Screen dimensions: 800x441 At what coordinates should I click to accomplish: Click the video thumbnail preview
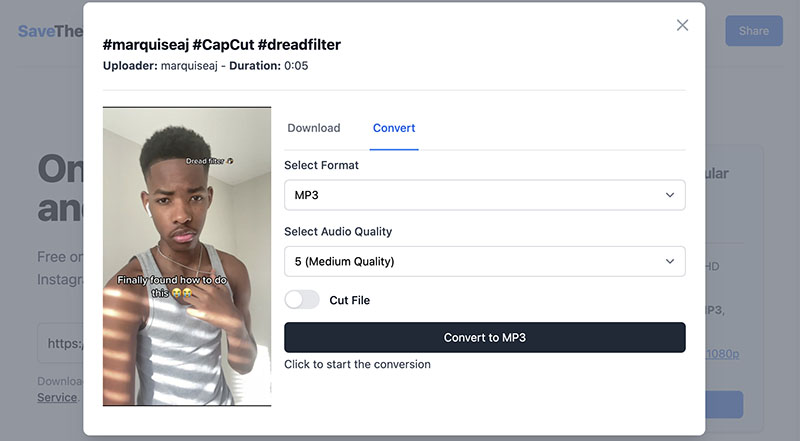point(187,256)
